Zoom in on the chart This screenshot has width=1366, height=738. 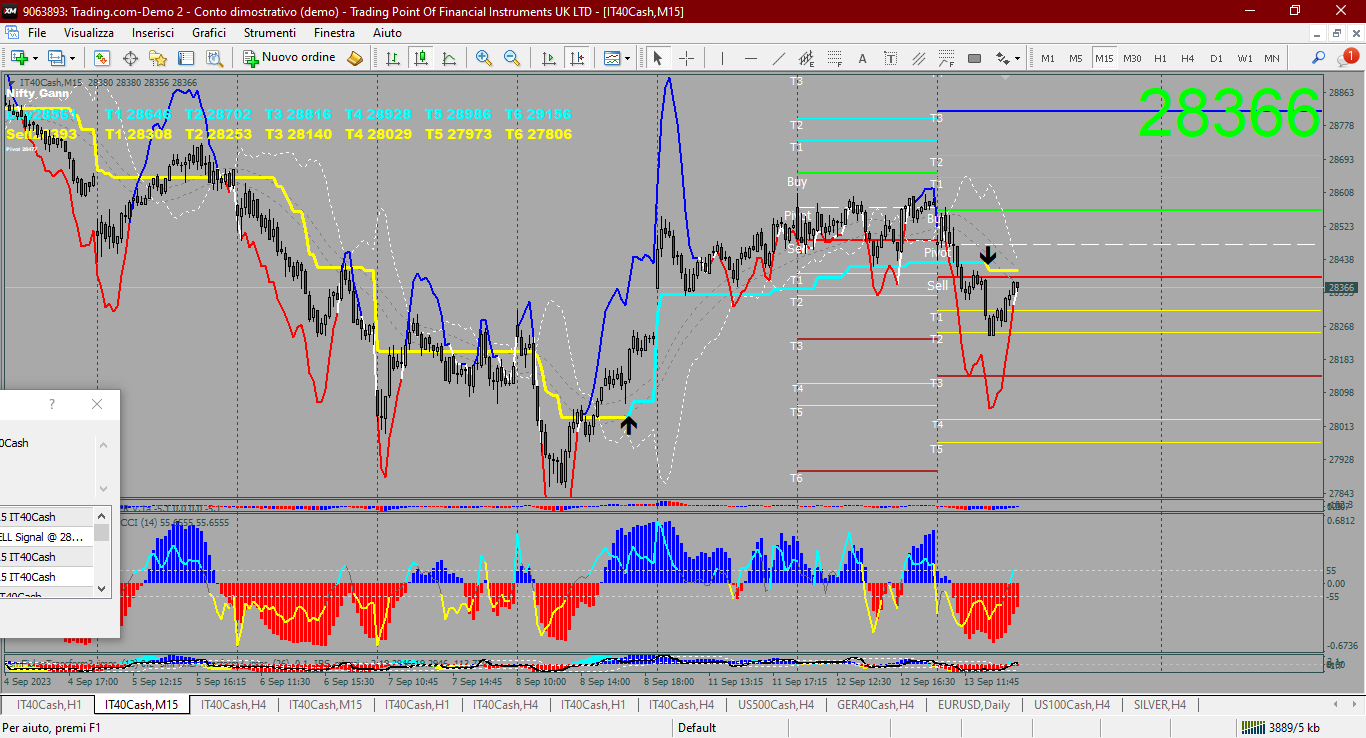[x=484, y=58]
